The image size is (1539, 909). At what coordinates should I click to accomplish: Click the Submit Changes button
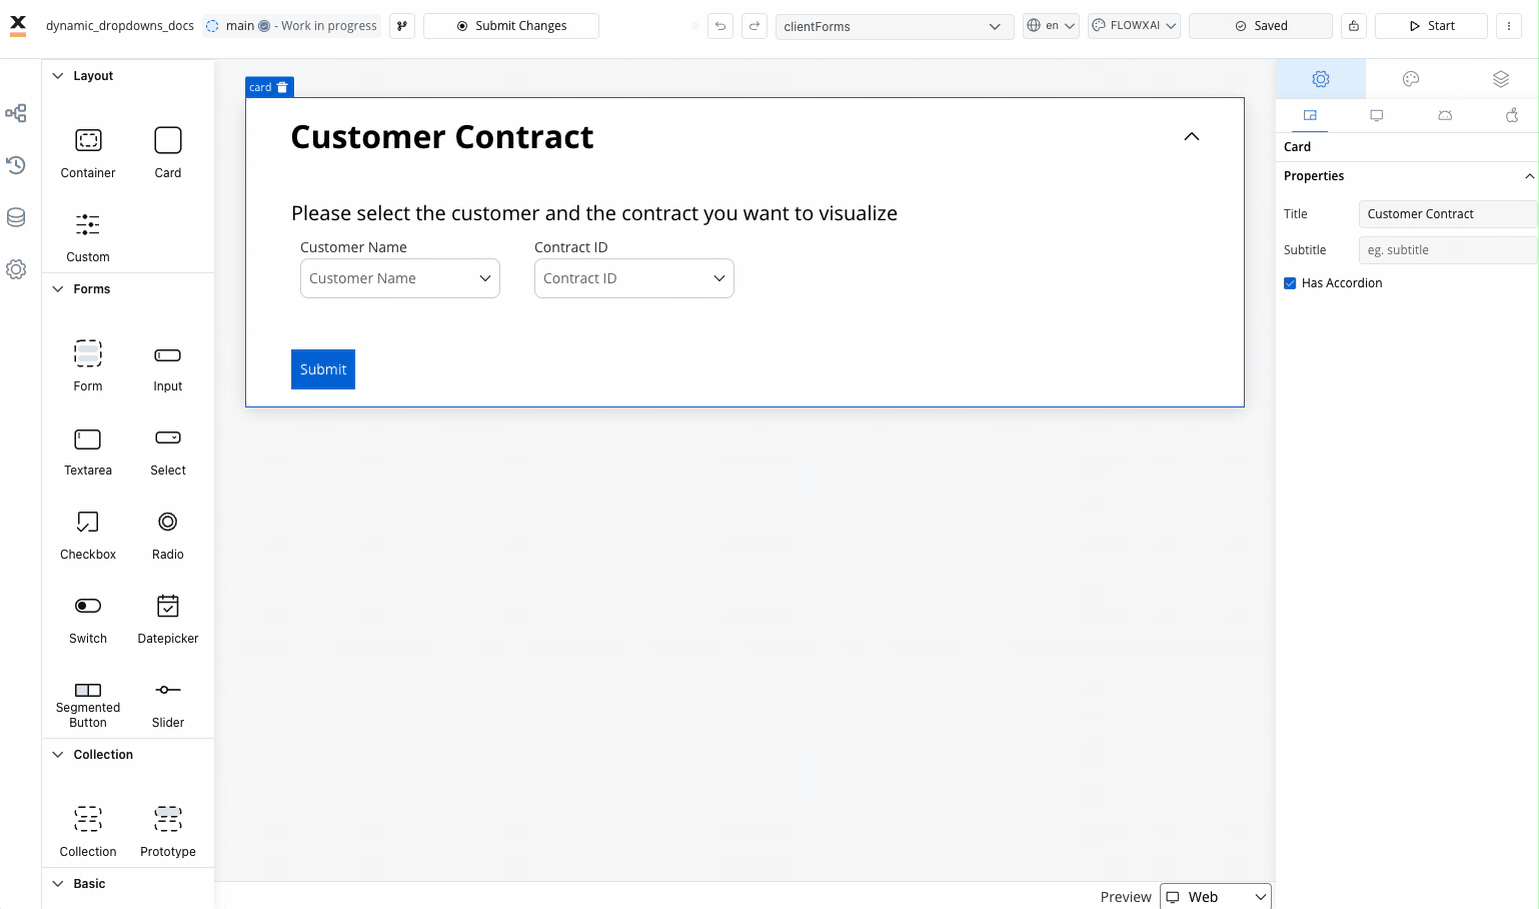point(511,26)
